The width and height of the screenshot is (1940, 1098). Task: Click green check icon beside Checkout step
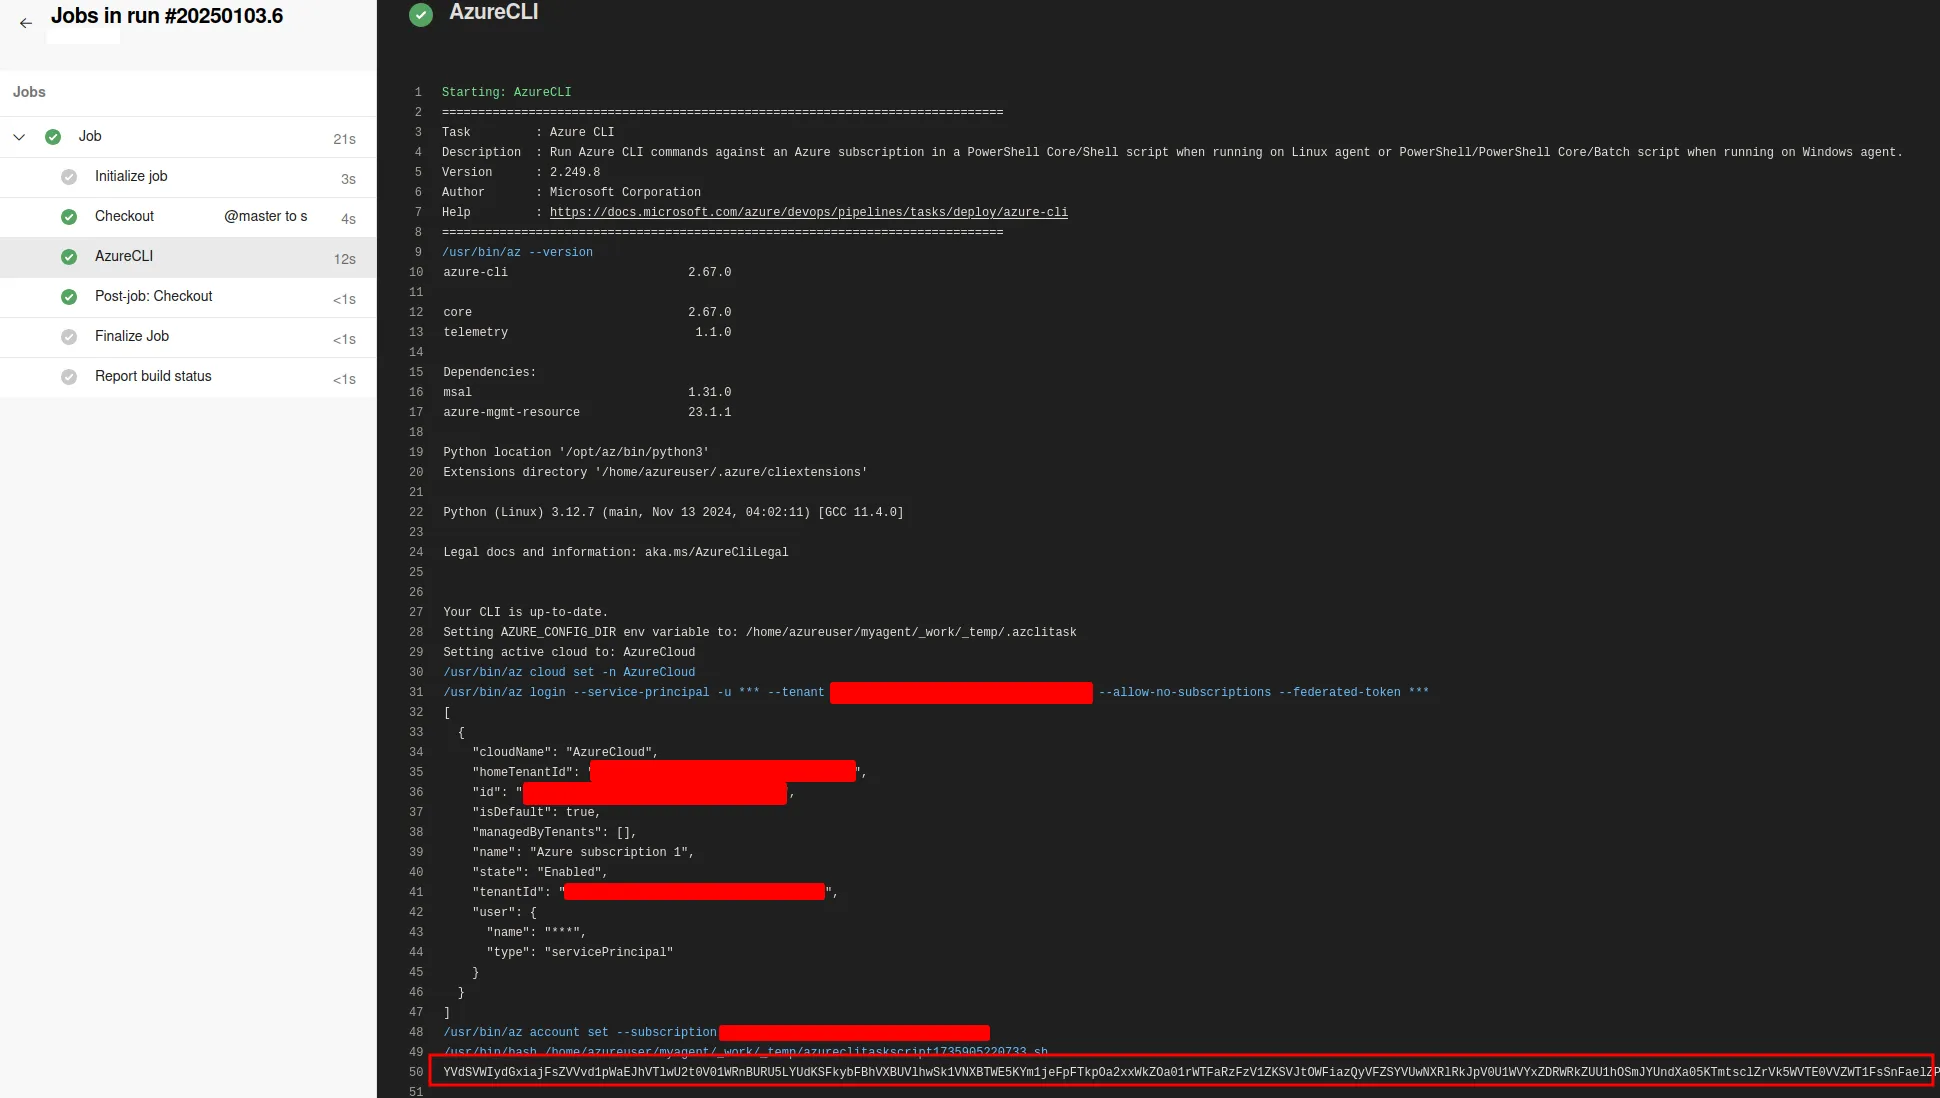point(69,217)
